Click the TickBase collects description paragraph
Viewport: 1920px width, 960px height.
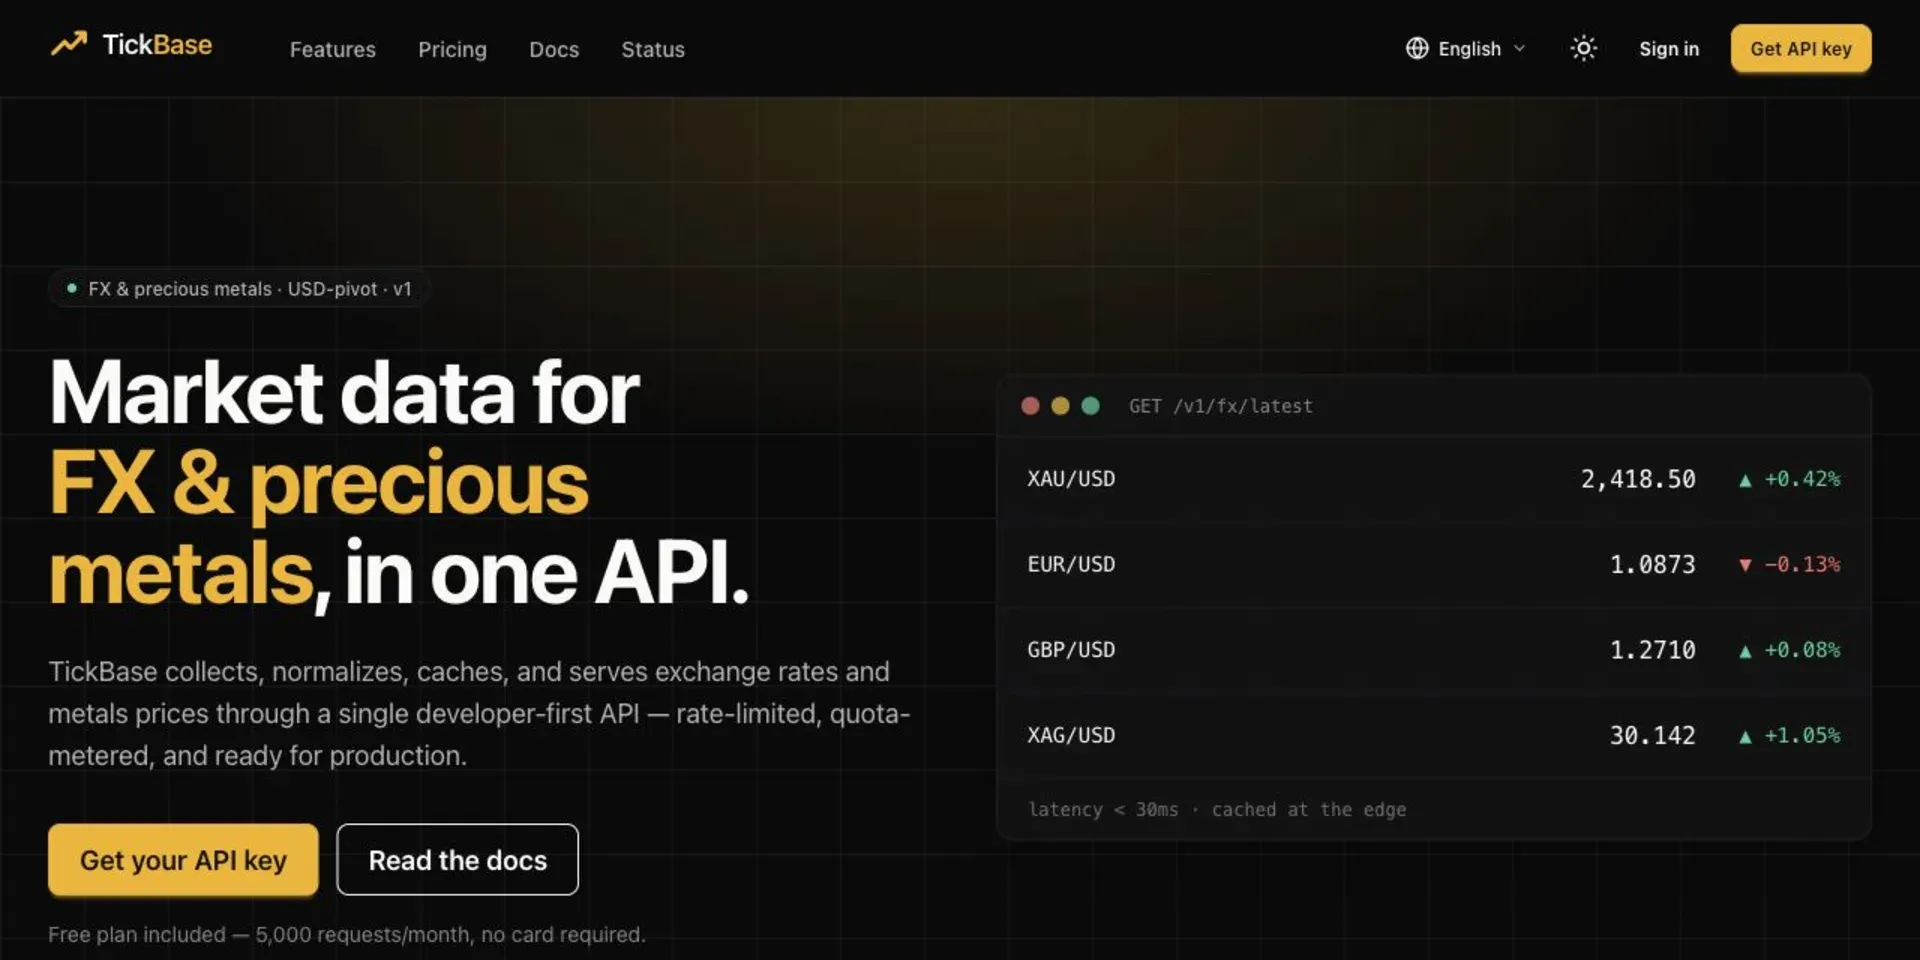[479, 713]
